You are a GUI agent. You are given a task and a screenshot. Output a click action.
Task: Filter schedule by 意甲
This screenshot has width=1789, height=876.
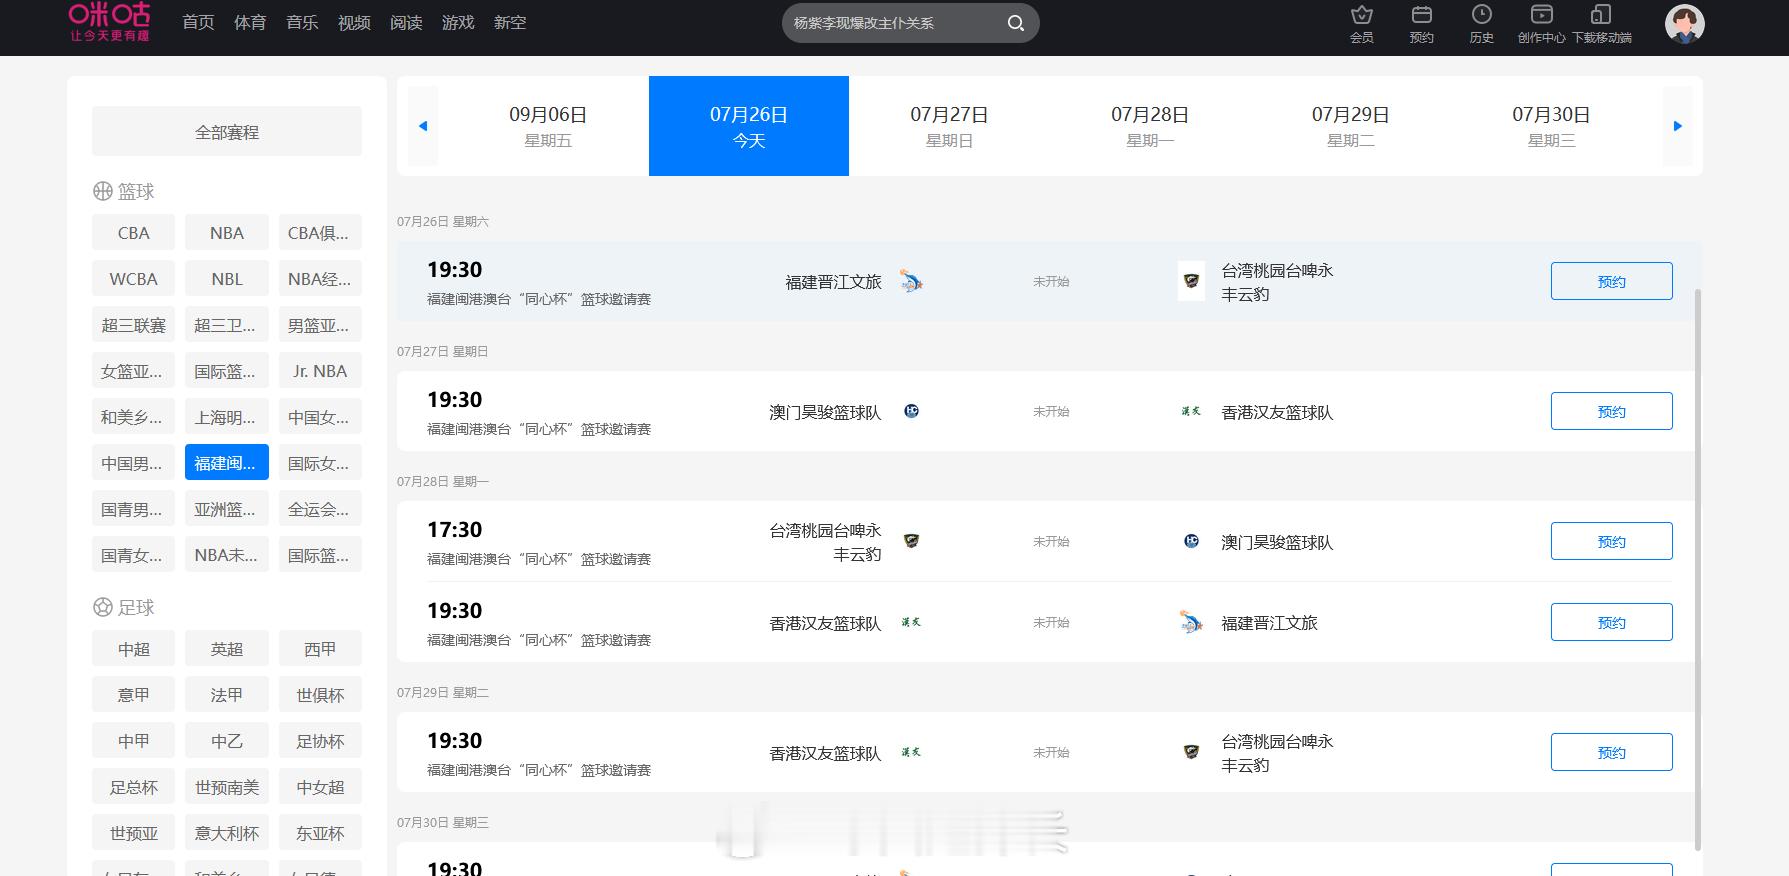(133, 694)
